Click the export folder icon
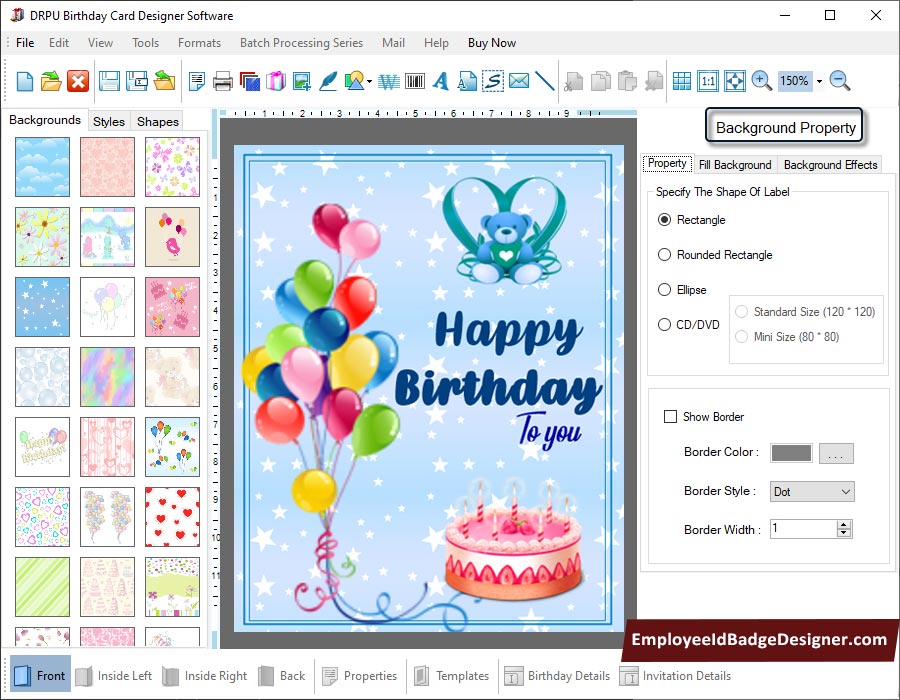The width and height of the screenshot is (900, 700). click(164, 81)
